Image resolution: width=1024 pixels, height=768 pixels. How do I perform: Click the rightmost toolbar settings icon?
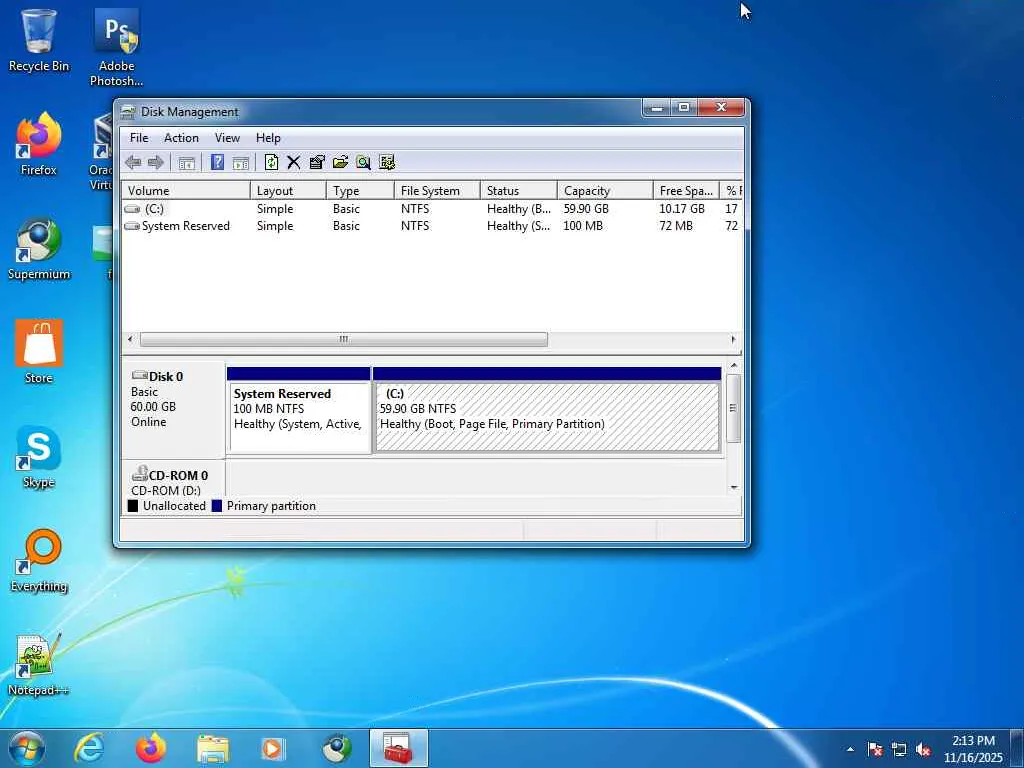[x=387, y=162]
